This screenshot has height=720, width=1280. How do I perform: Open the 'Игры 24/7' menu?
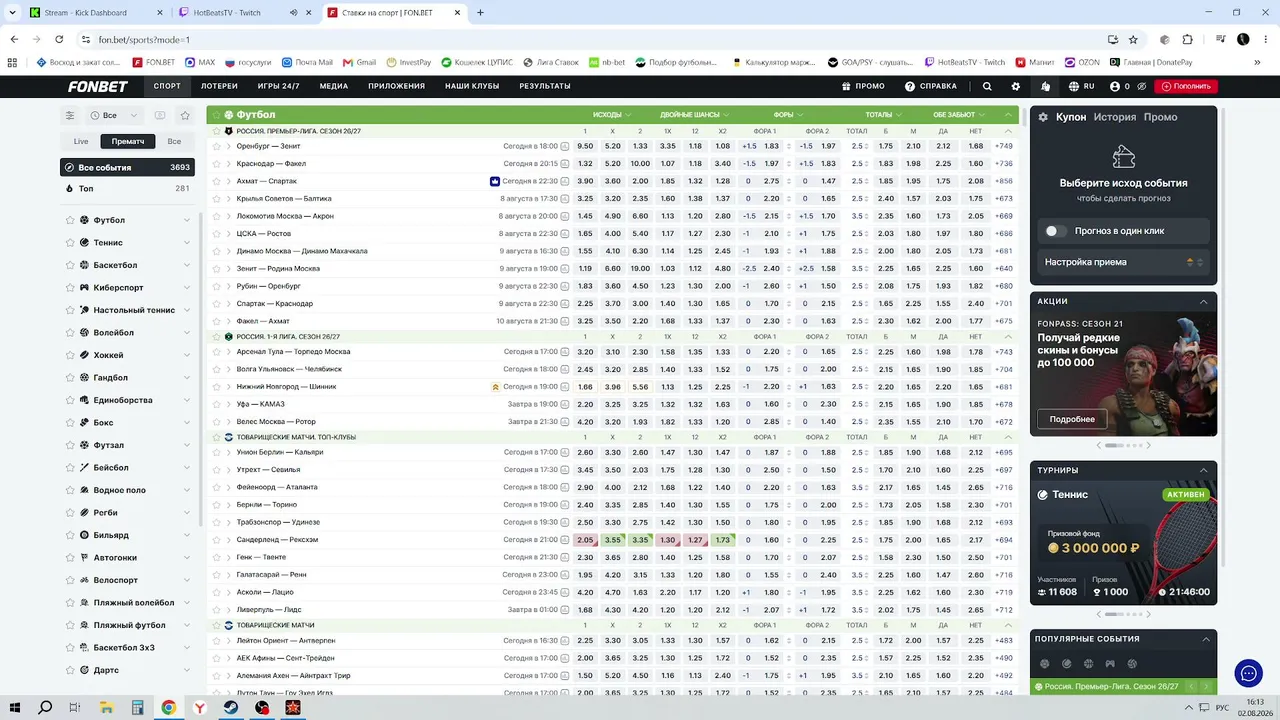click(x=278, y=86)
